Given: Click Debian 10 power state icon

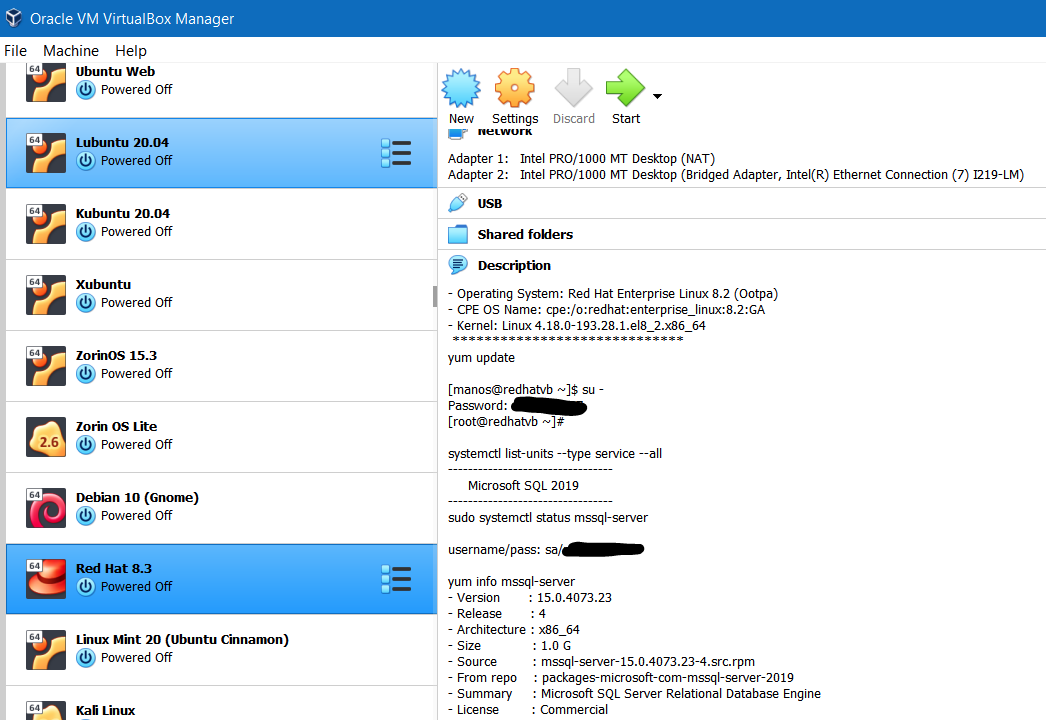Looking at the screenshot, I should click(x=85, y=516).
